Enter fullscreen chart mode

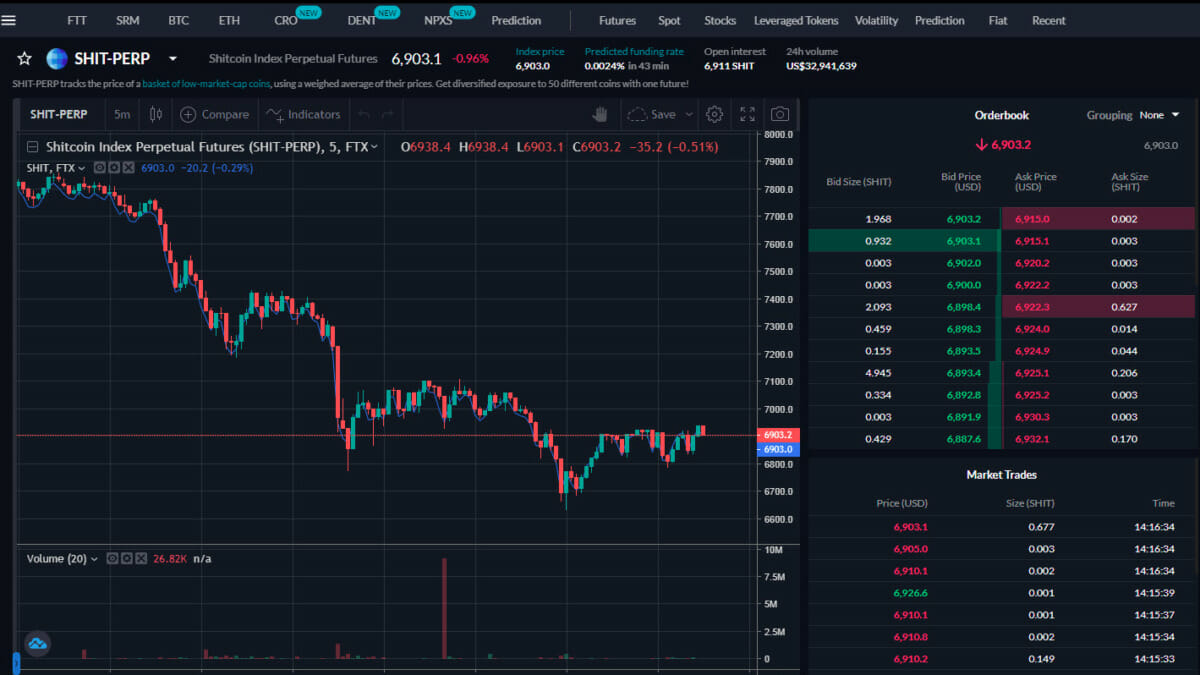pyautogui.click(x=747, y=115)
